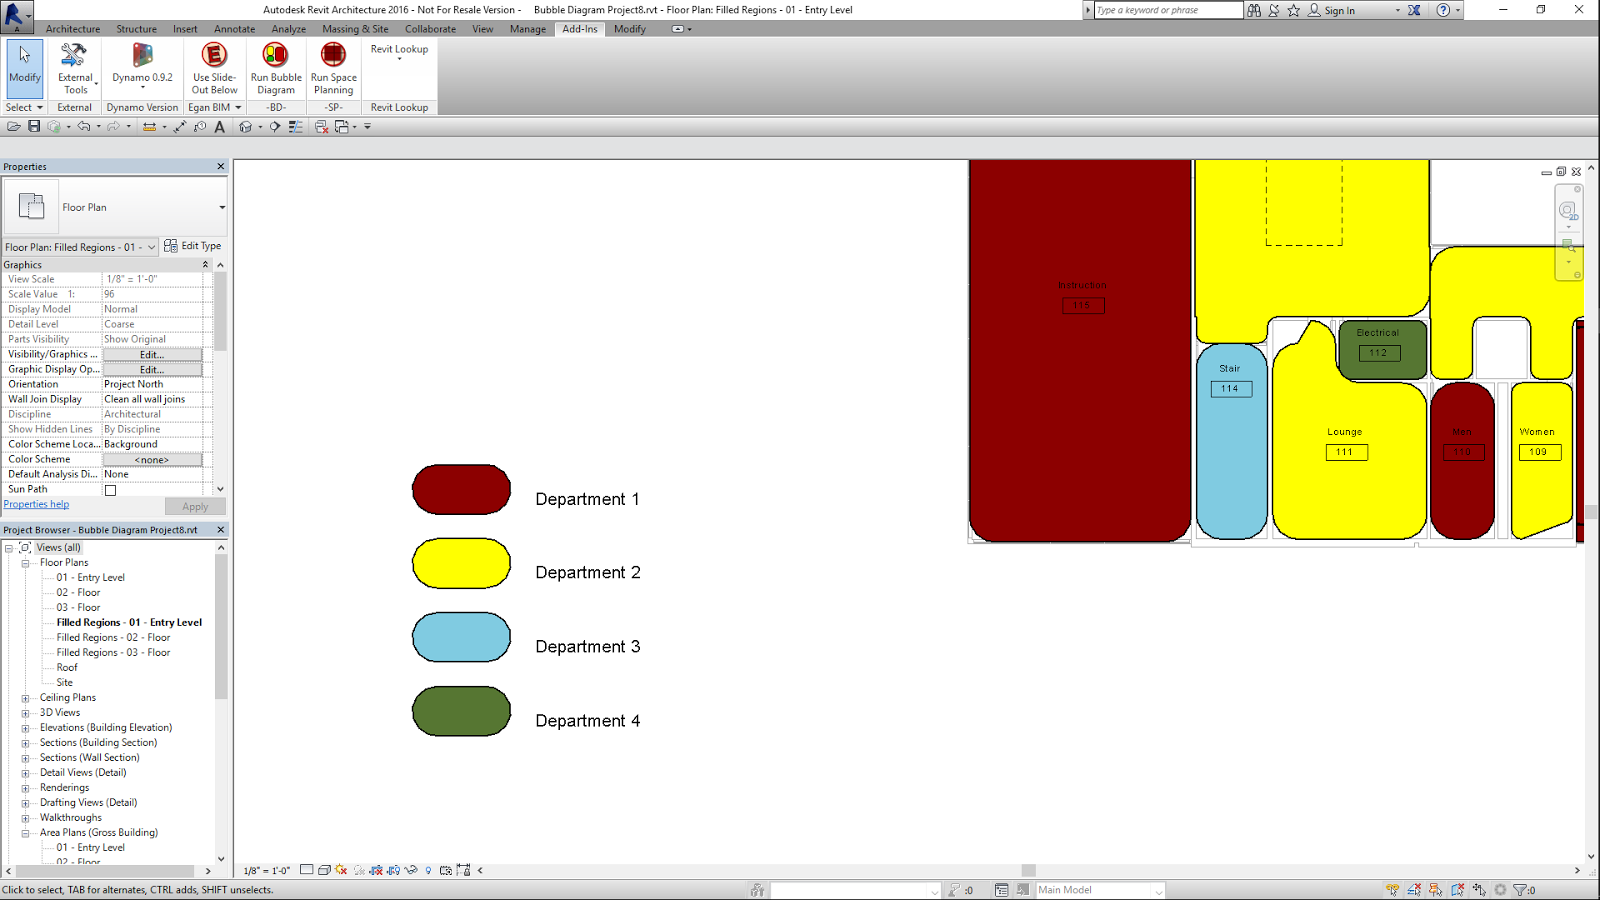Open the Synchronize with Central icon
1600x900 pixels.
55,127
